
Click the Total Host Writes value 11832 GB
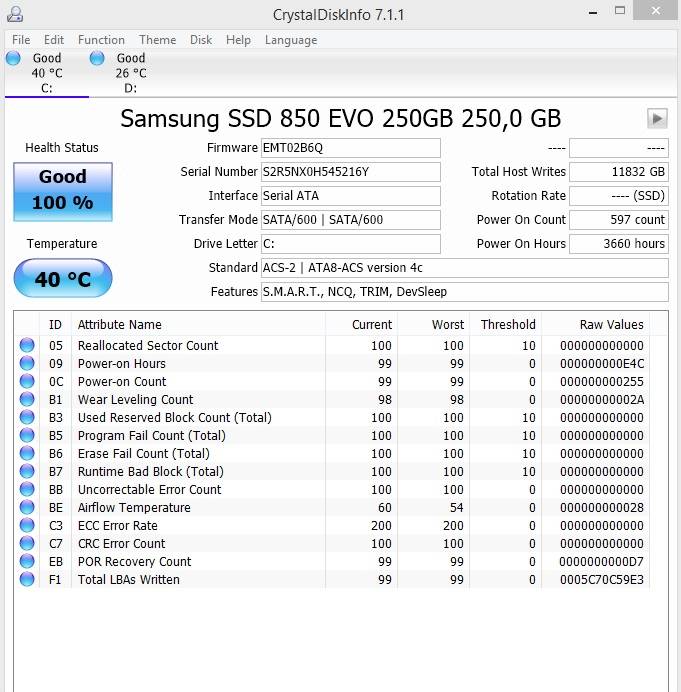(619, 172)
